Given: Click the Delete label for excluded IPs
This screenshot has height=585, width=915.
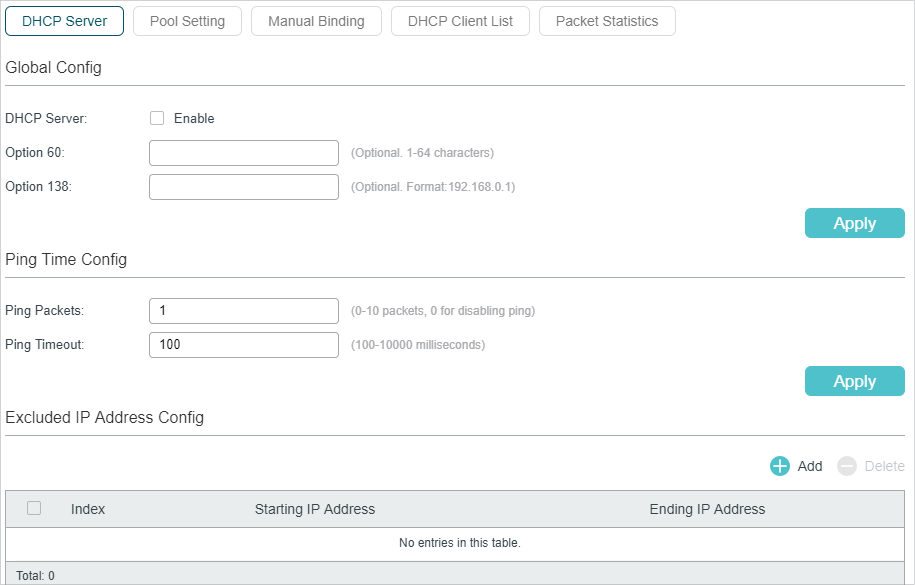Looking at the screenshot, I should pos(885,466).
